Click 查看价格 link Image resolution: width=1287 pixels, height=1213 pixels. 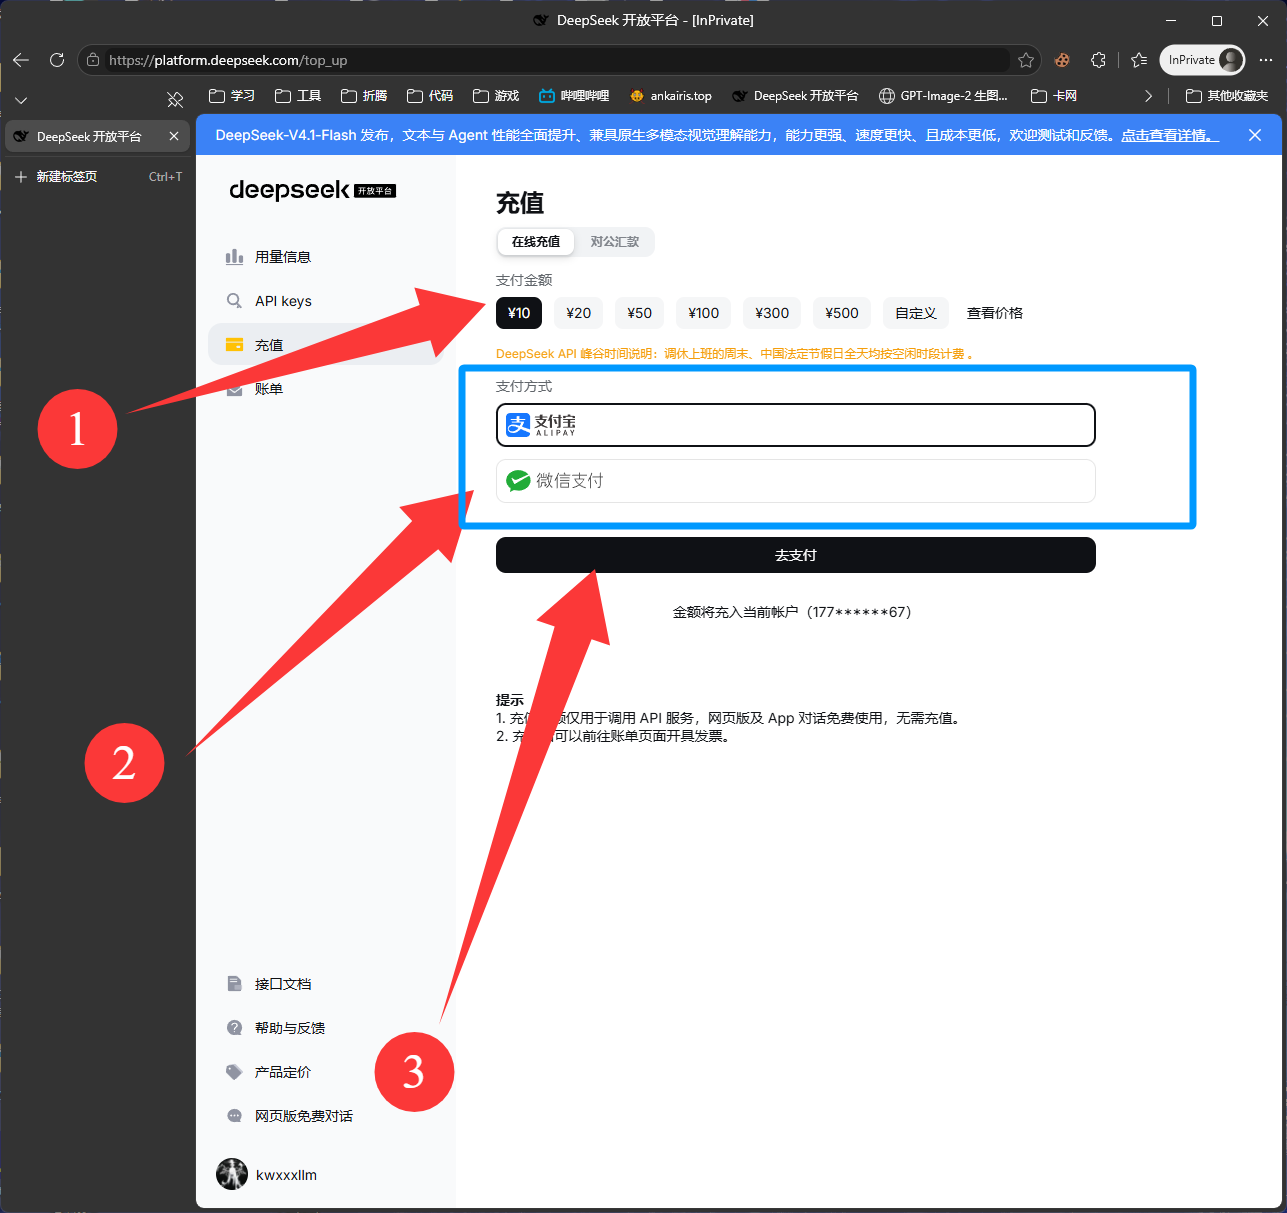[995, 313]
